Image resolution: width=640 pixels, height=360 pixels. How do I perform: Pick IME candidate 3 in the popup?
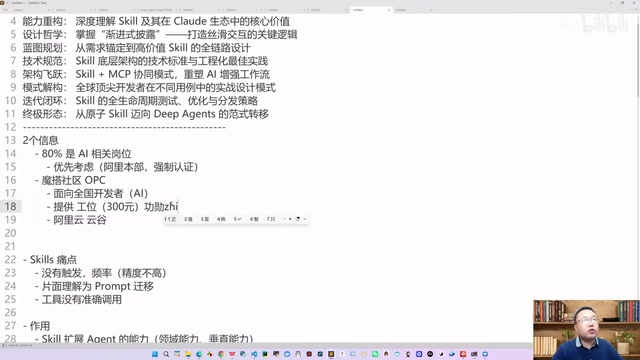205,219
